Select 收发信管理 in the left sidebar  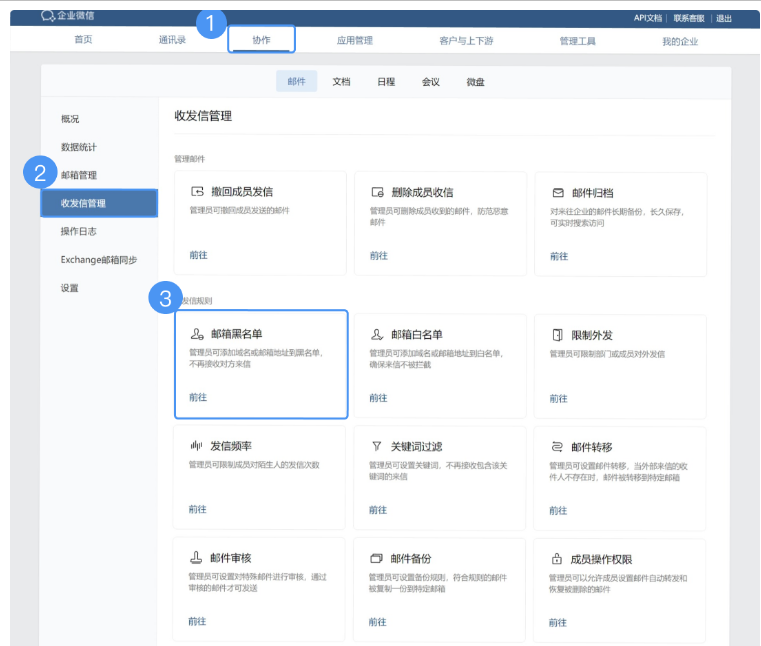99,203
